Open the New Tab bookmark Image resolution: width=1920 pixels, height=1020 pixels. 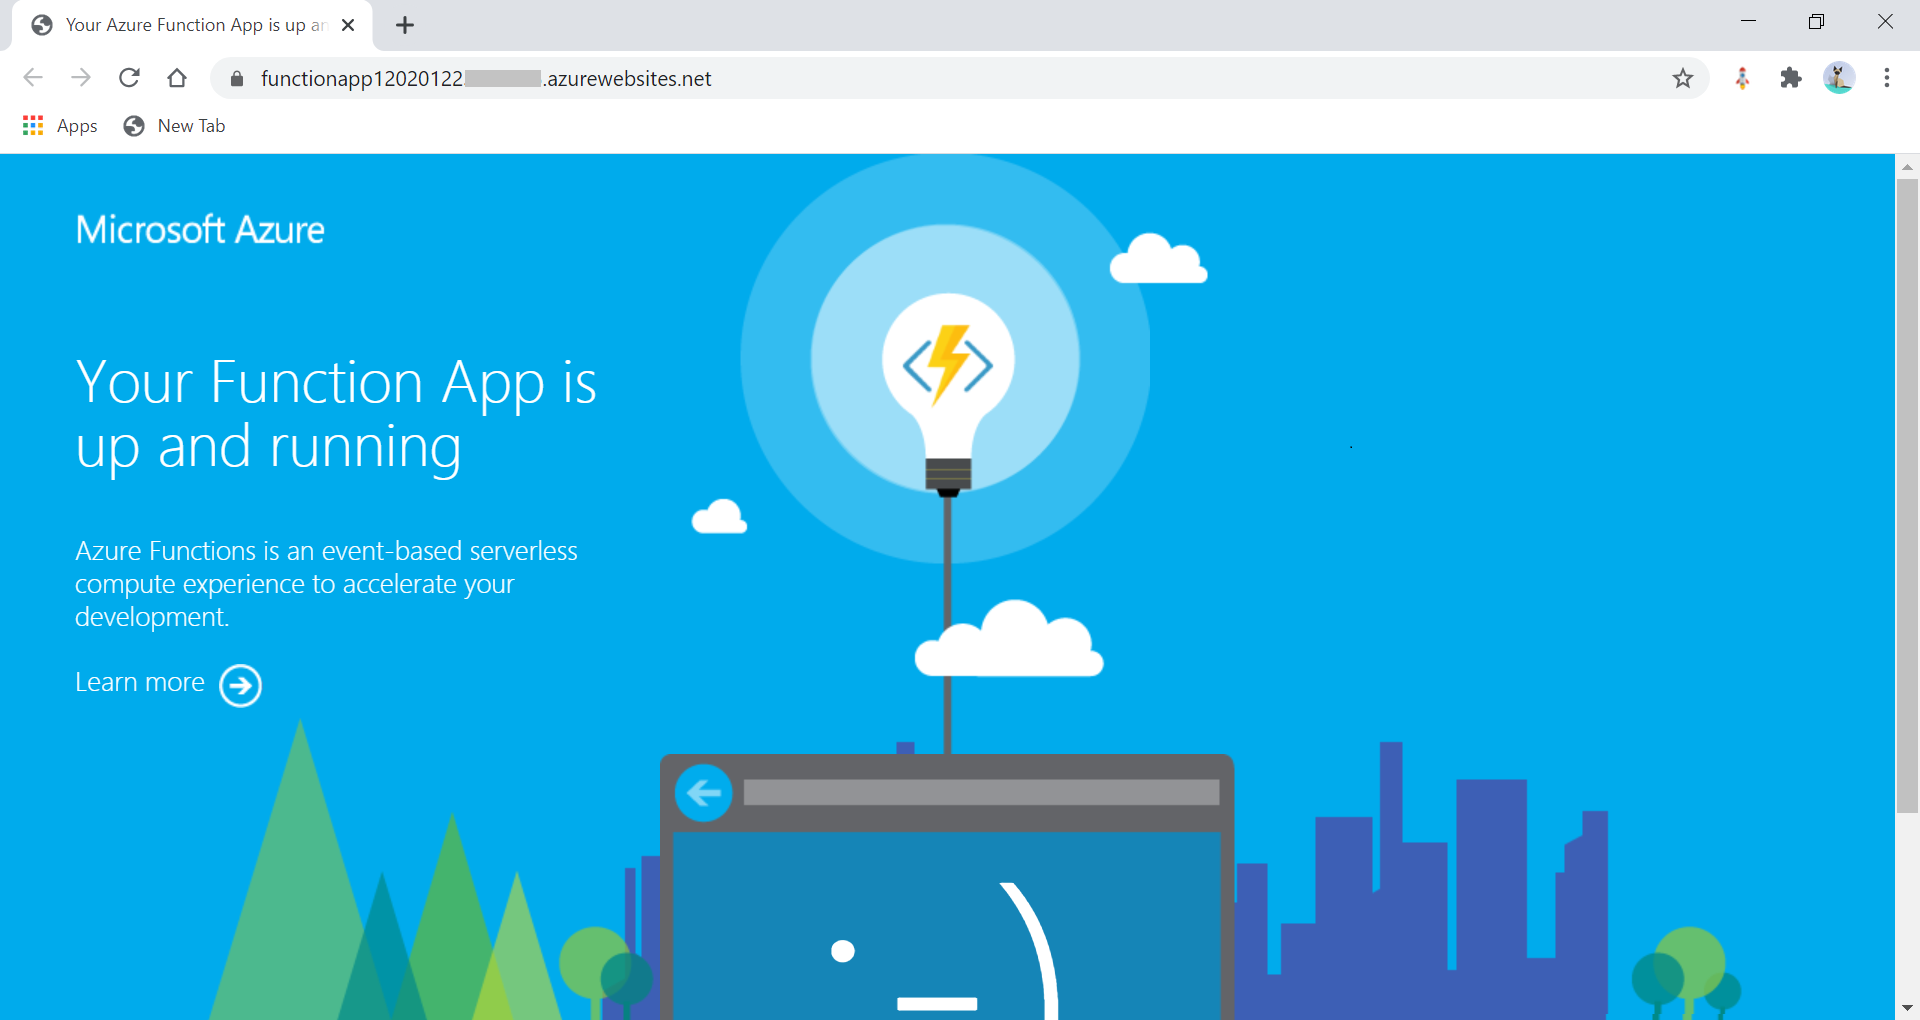point(174,126)
